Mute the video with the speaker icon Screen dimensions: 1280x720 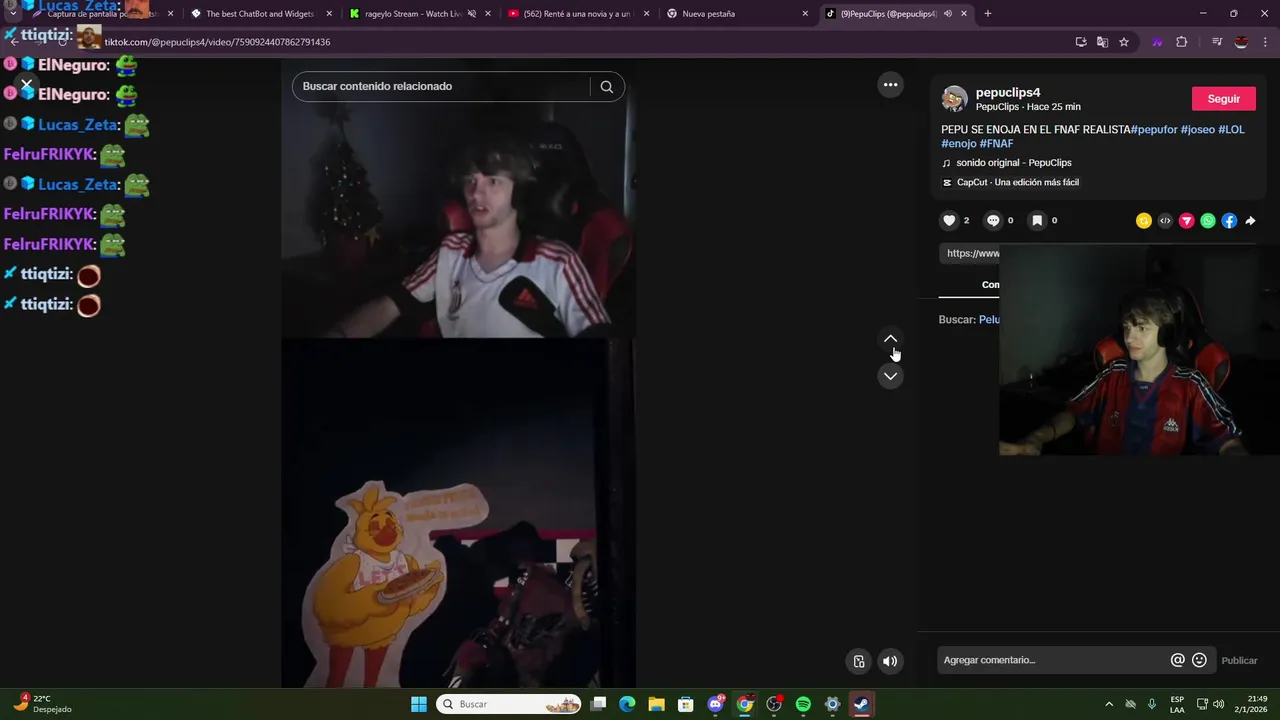click(890, 661)
